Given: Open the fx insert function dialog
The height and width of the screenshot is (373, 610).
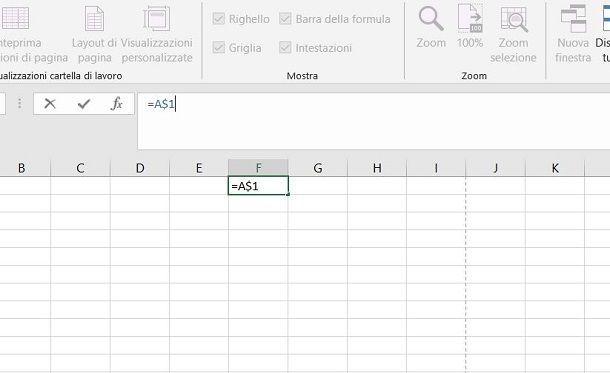Looking at the screenshot, I should tap(117, 104).
